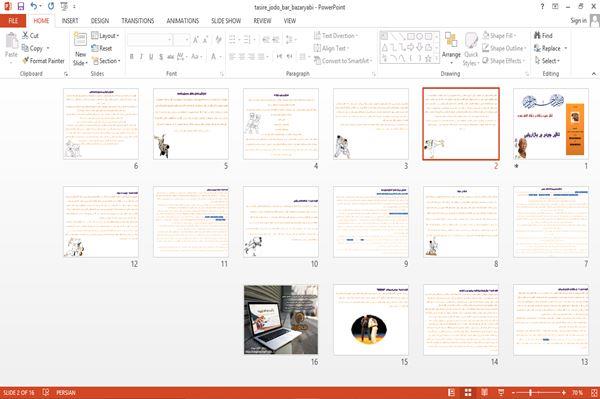Viewport: 600px width, 399px height.
Task: Switch to Normal view in status bar
Action: (452, 392)
